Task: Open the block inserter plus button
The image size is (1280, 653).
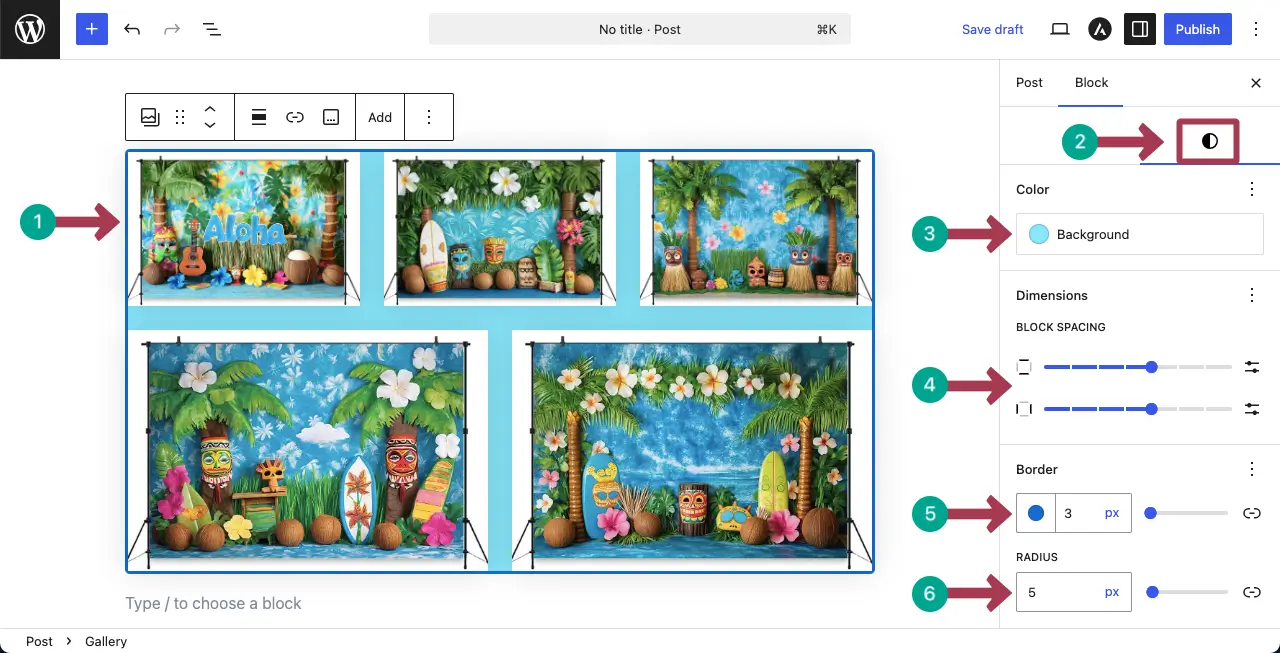Action: (91, 29)
